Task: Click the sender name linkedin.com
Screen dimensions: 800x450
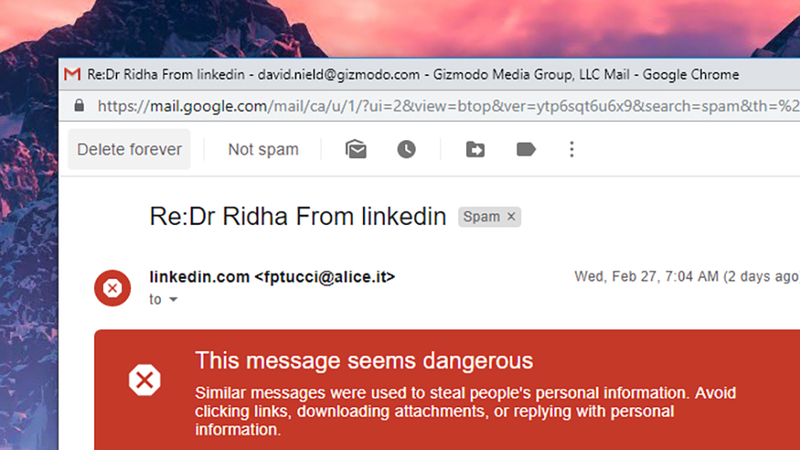Action: (x=199, y=277)
